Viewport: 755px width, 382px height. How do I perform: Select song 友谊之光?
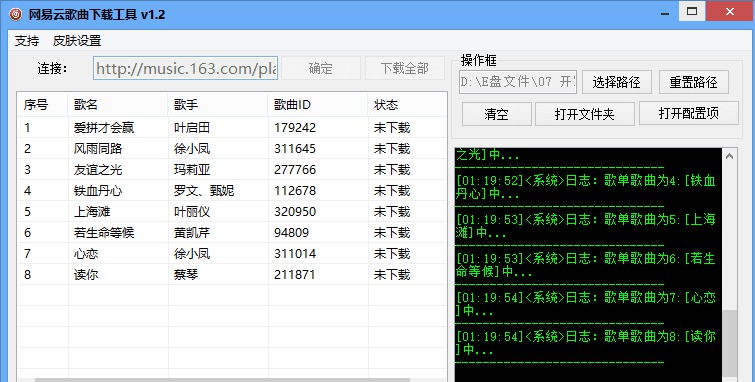click(98, 170)
